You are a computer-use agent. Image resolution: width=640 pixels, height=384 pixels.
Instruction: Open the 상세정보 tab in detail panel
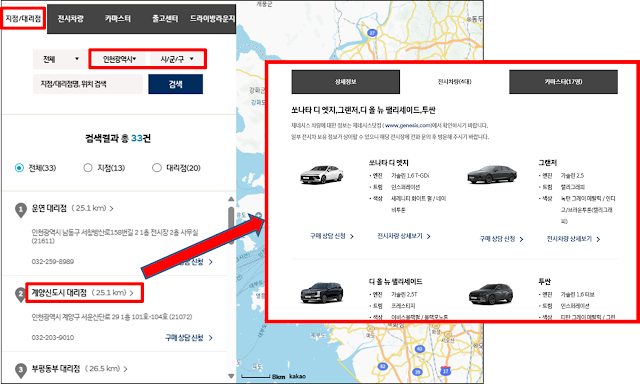346,82
